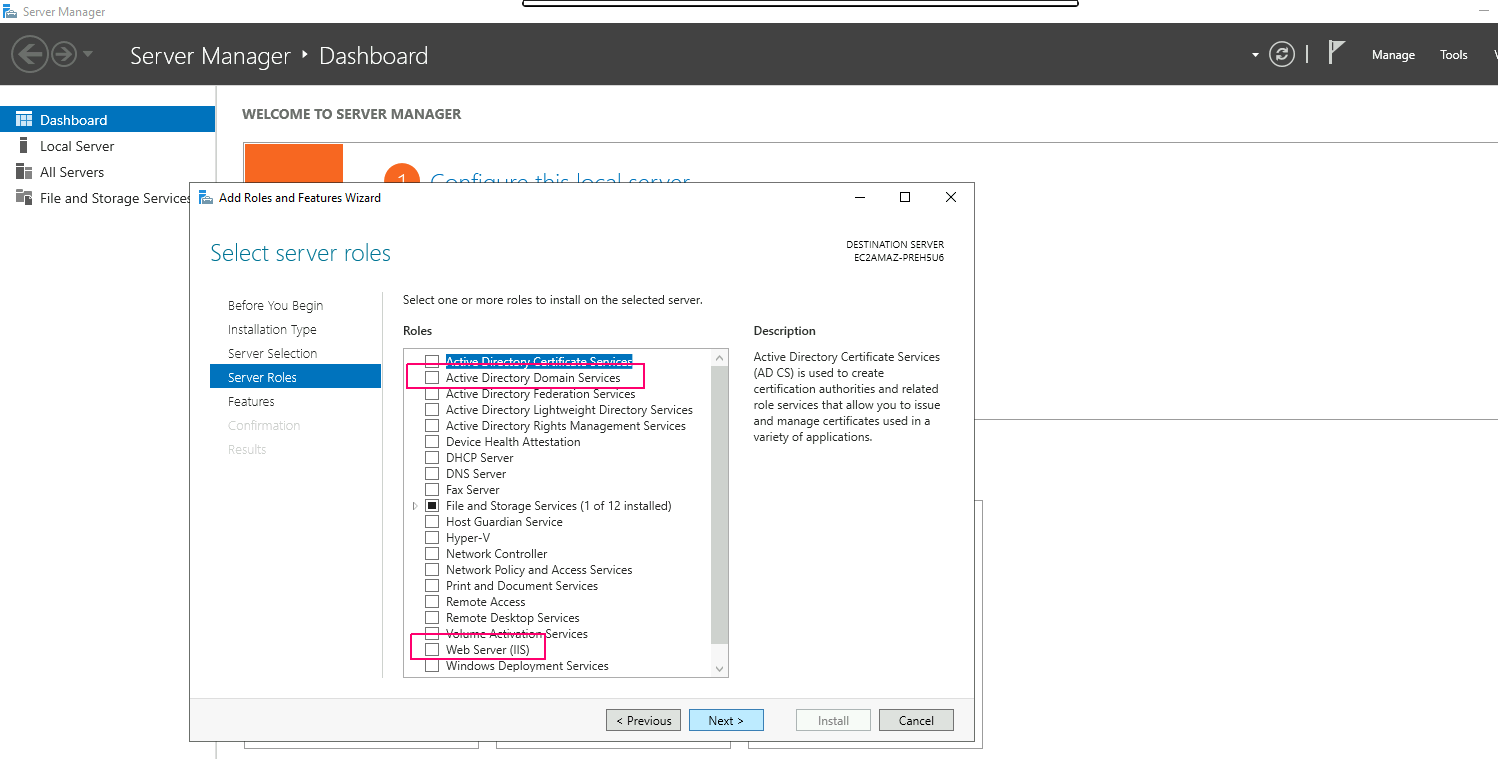1498x759 pixels.
Task: Click the Add Roles and Features Wizard title icon
Action: coord(205,197)
